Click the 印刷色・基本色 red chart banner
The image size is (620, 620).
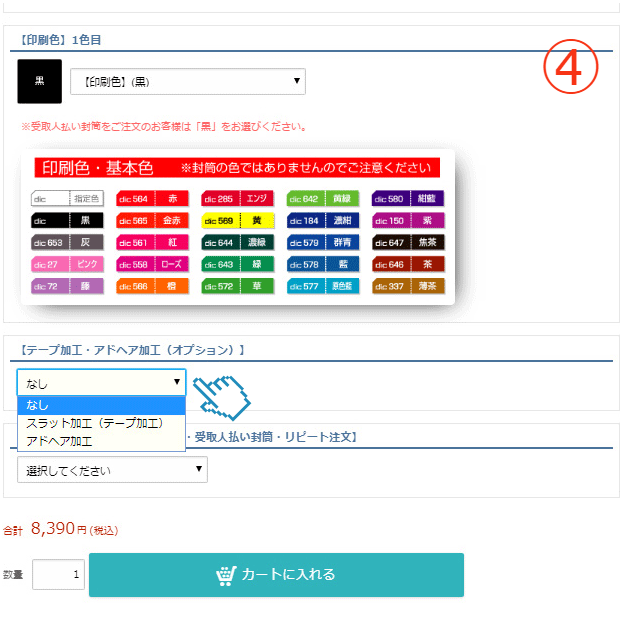point(237,168)
